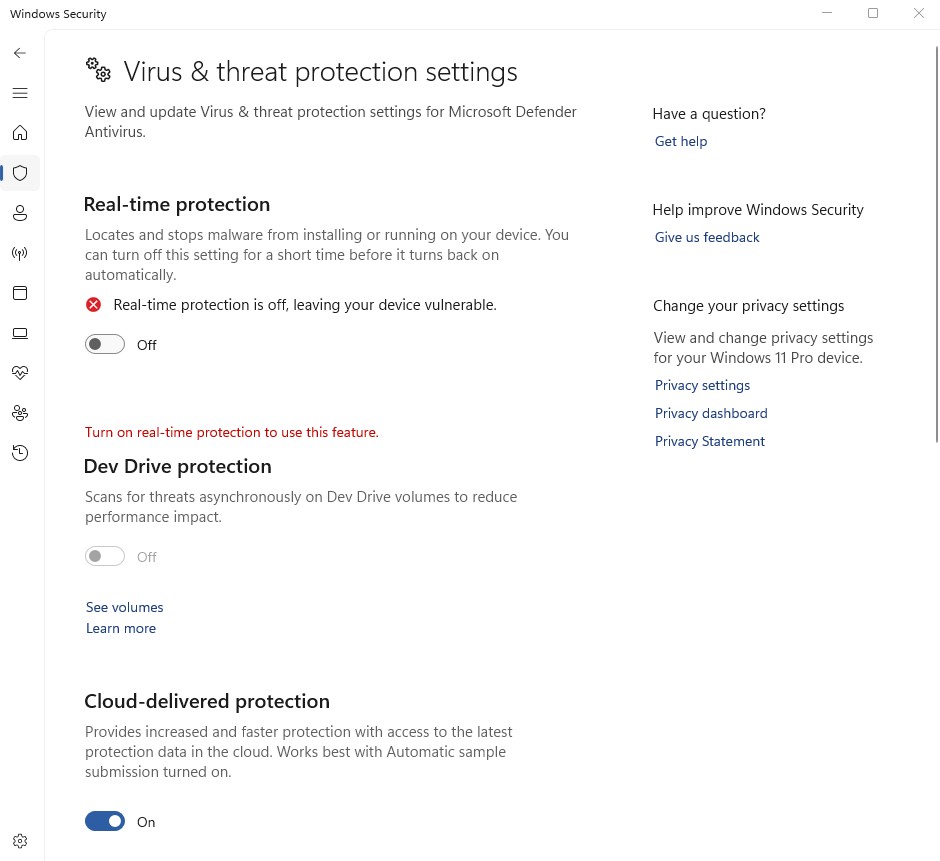
Task: Go back using the back arrow
Action: click(20, 53)
